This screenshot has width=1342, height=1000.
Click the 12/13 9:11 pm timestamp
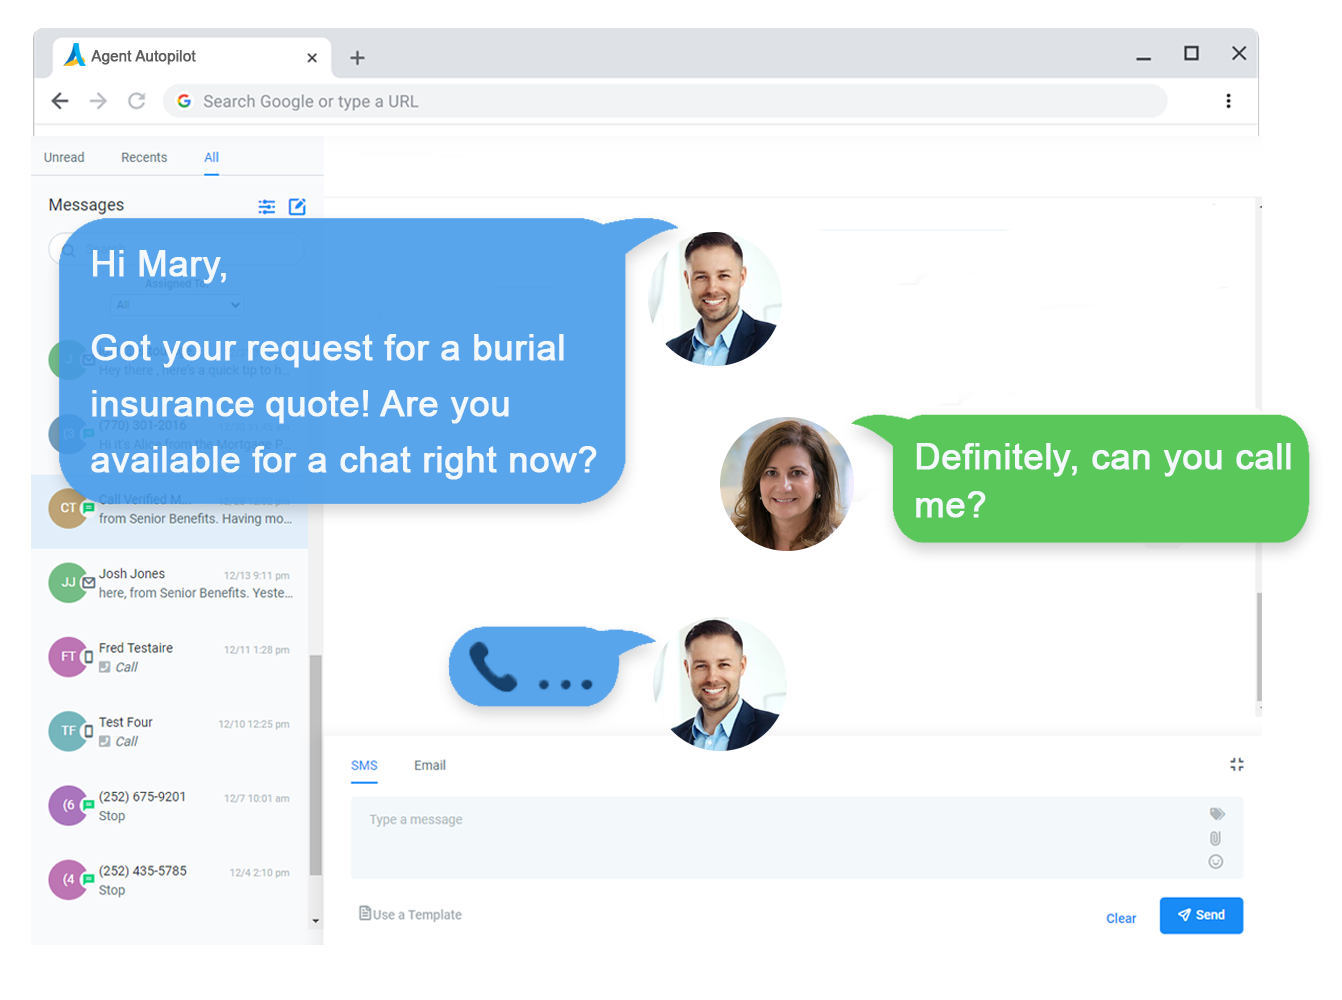tap(257, 576)
